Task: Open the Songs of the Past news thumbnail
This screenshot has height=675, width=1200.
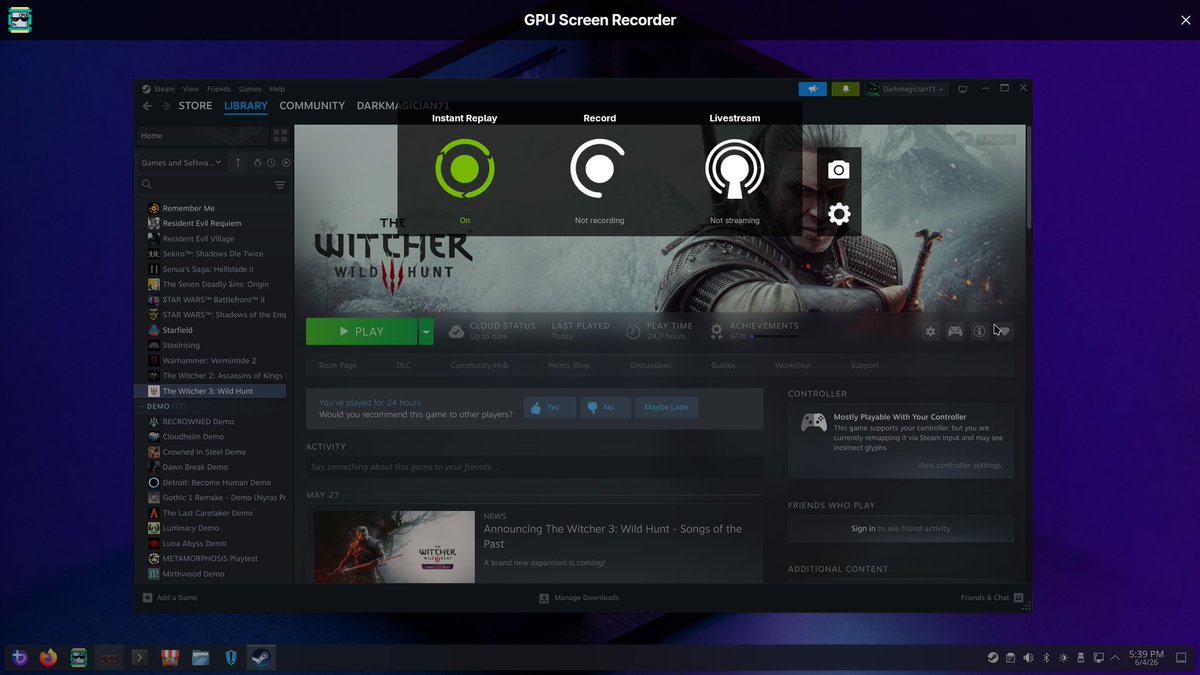Action: (x=395, y=547)
